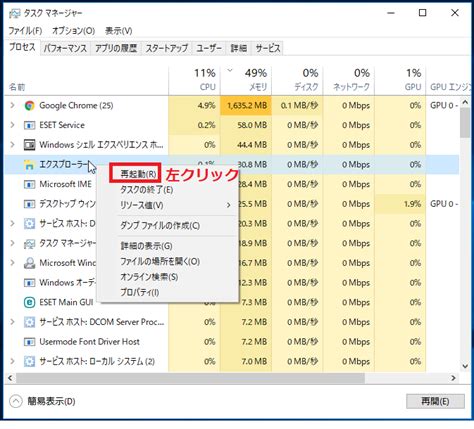Viewport: 474px width, 429px height.
Task: Sort by the CPU column header
Action: [194, 80]
